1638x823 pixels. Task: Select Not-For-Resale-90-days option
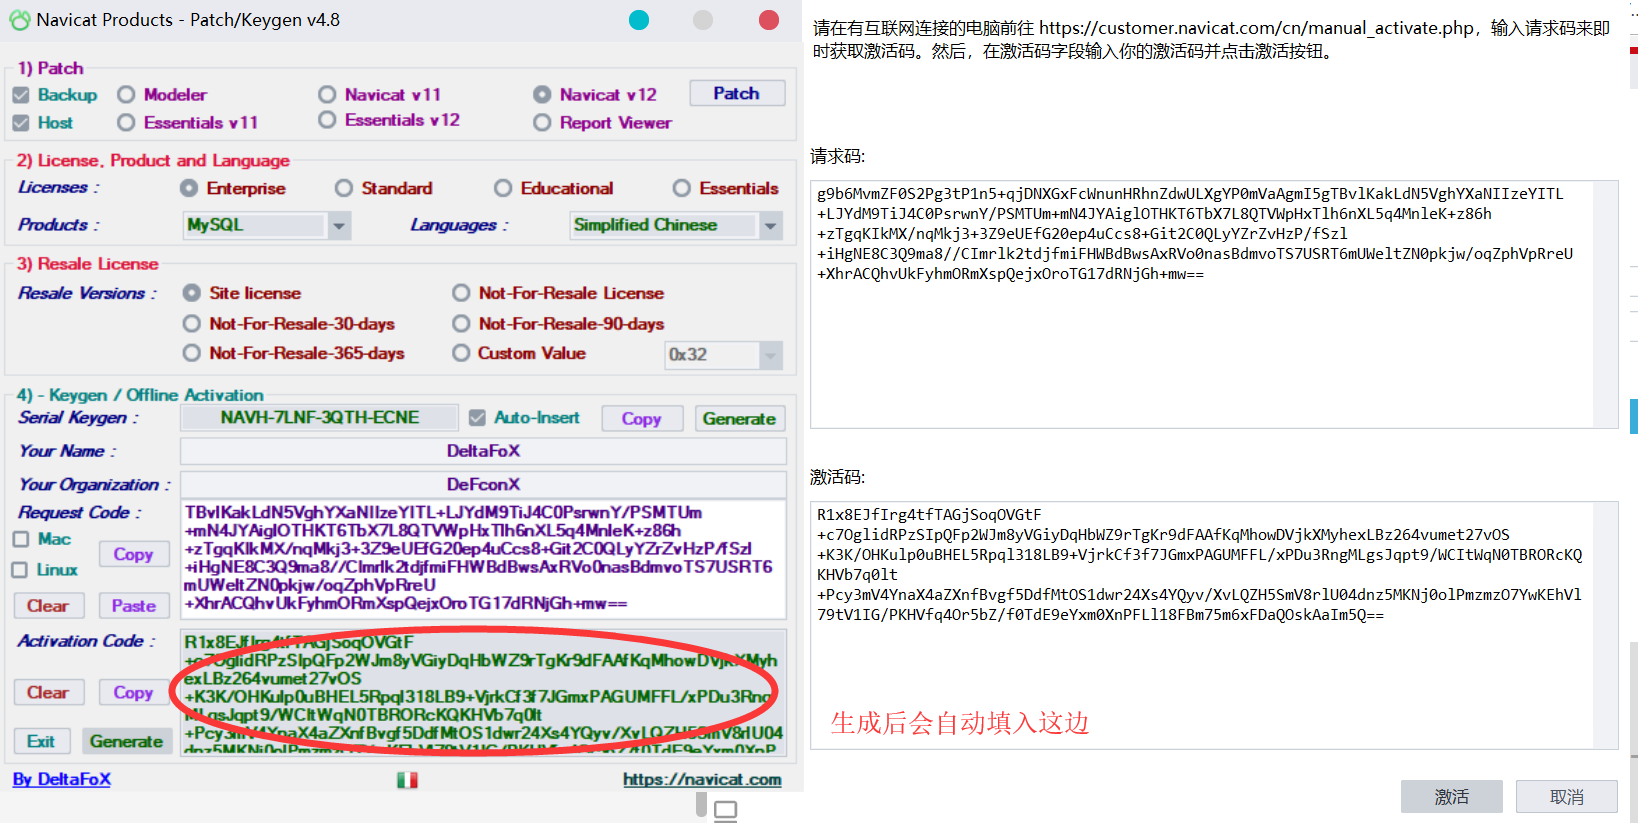[x=461, y=324]
